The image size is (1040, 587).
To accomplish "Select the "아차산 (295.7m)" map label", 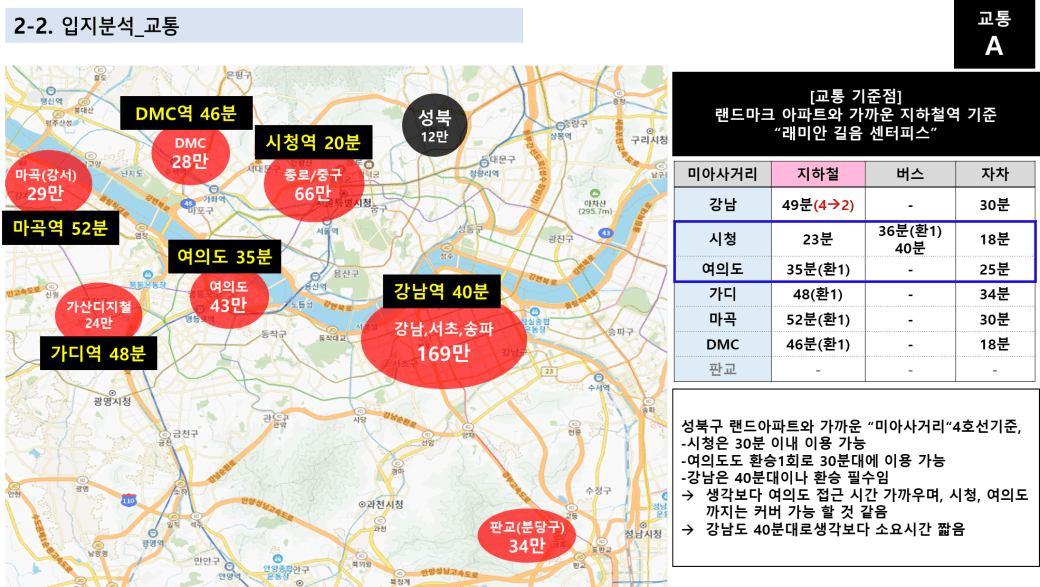I will coord(595,208).
